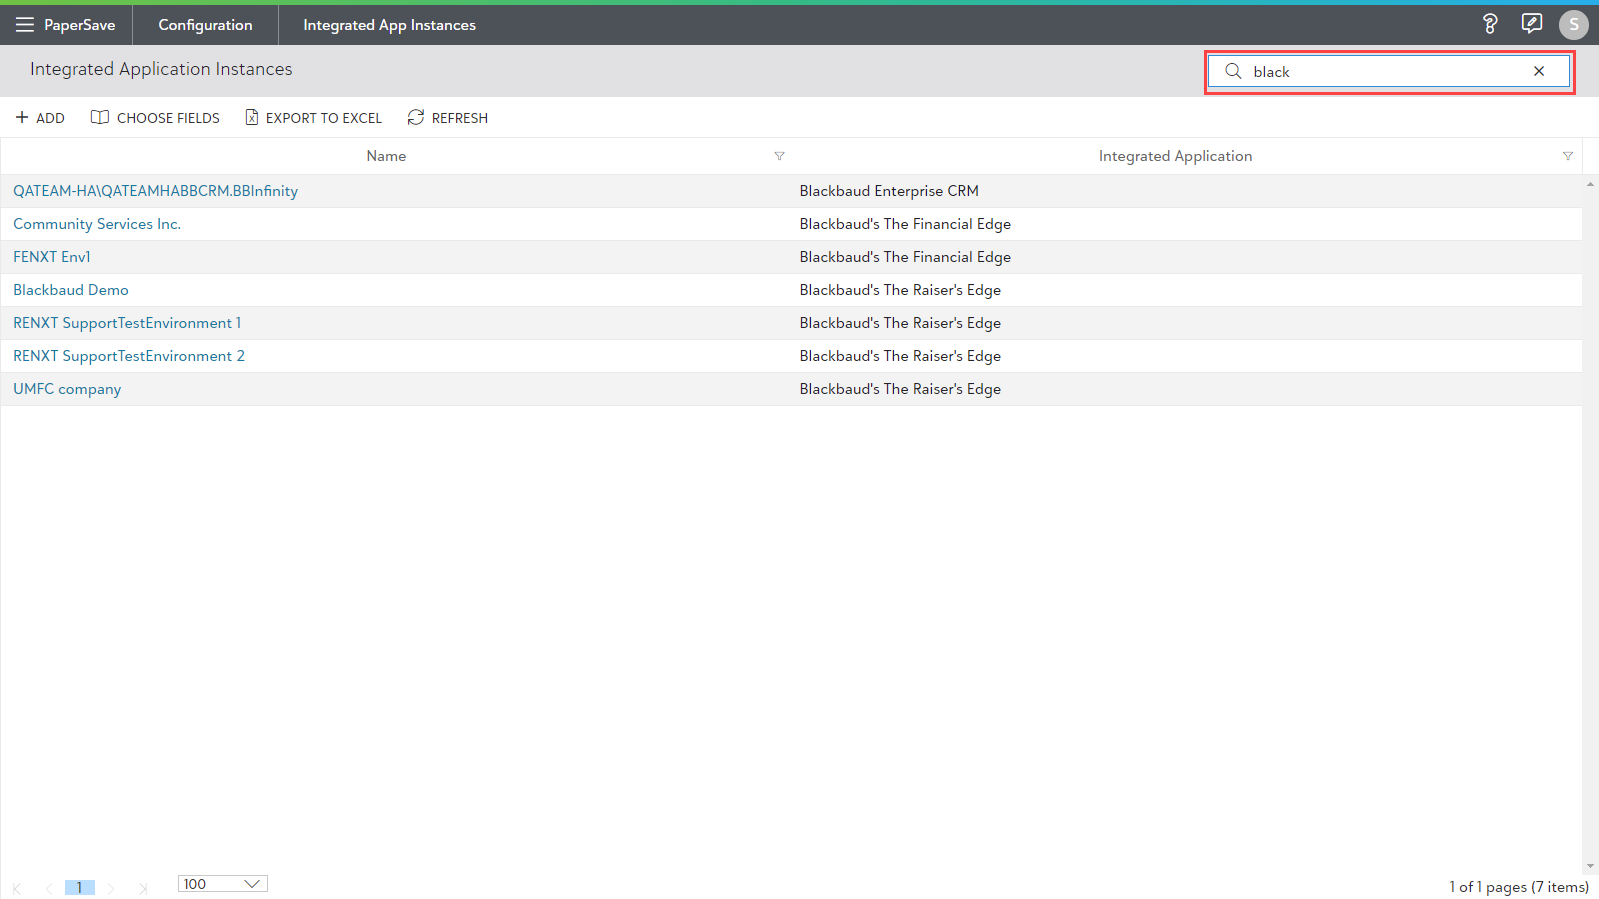Open the Configuration menu

coord(205,25)
